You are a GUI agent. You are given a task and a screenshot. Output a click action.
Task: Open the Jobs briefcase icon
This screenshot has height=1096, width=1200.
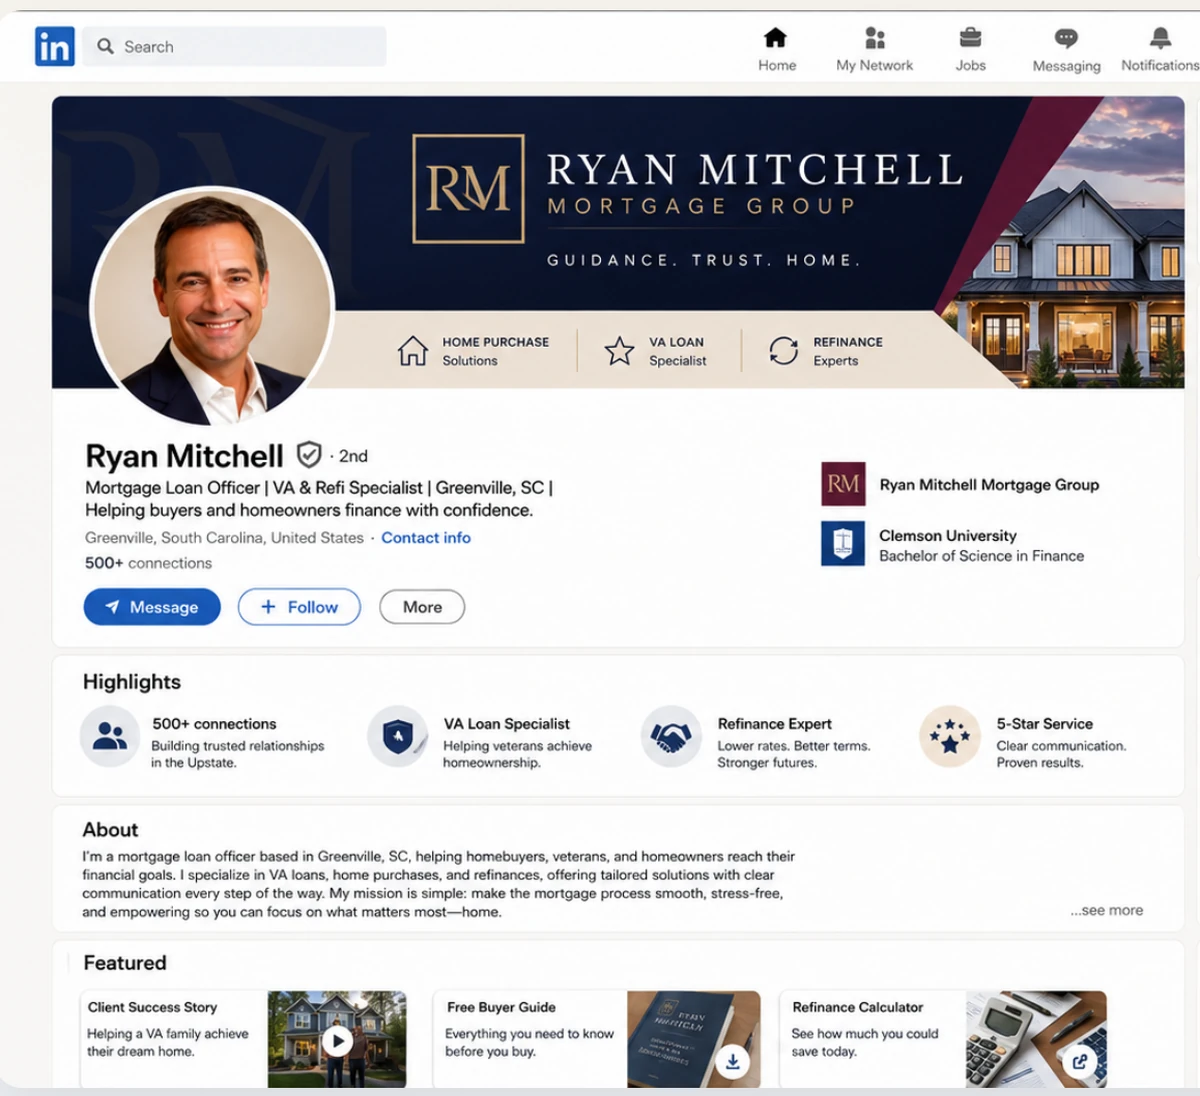pos(970,38)
